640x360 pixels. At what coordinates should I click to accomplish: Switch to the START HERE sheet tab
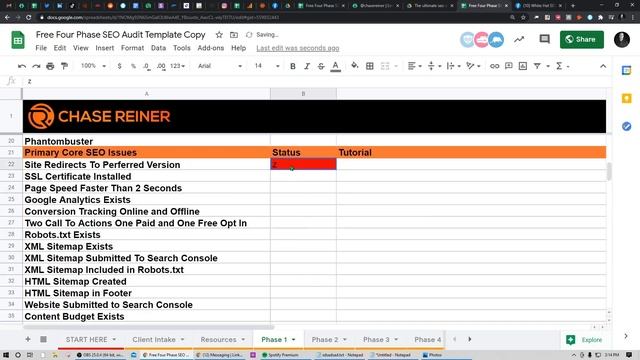(91, 340)
